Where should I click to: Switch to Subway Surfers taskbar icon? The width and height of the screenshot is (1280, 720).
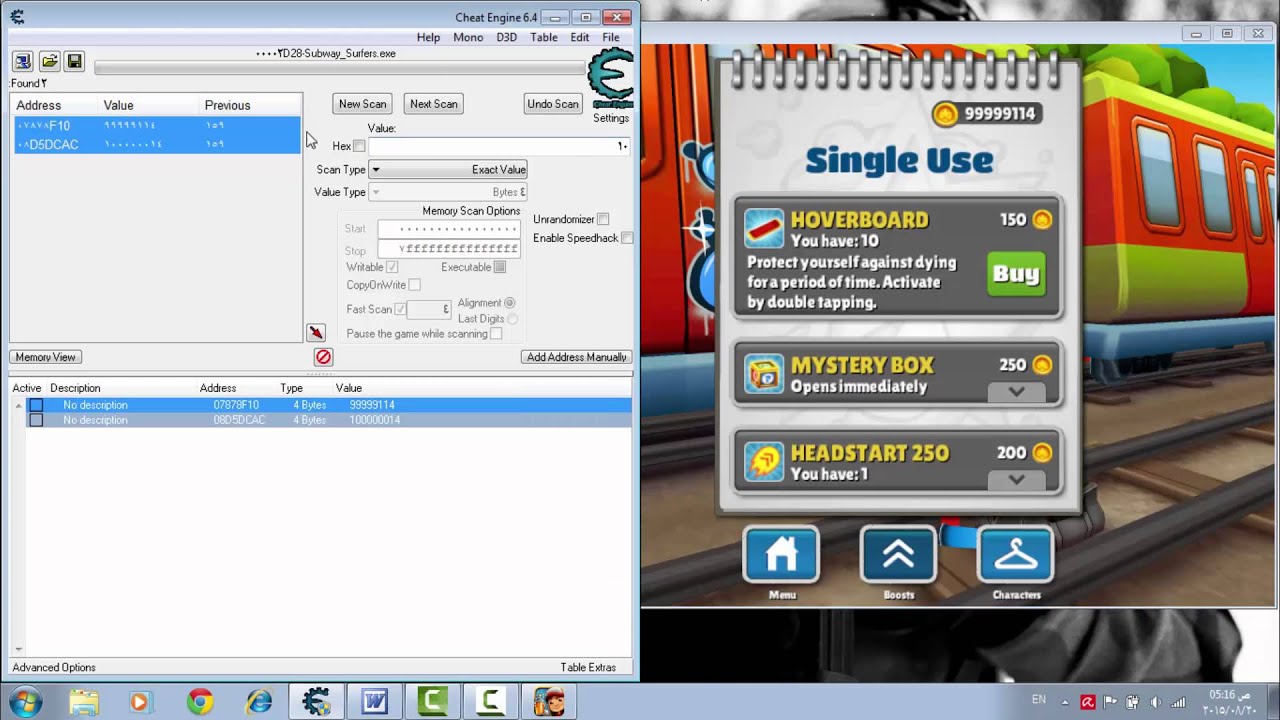point(549,702)
